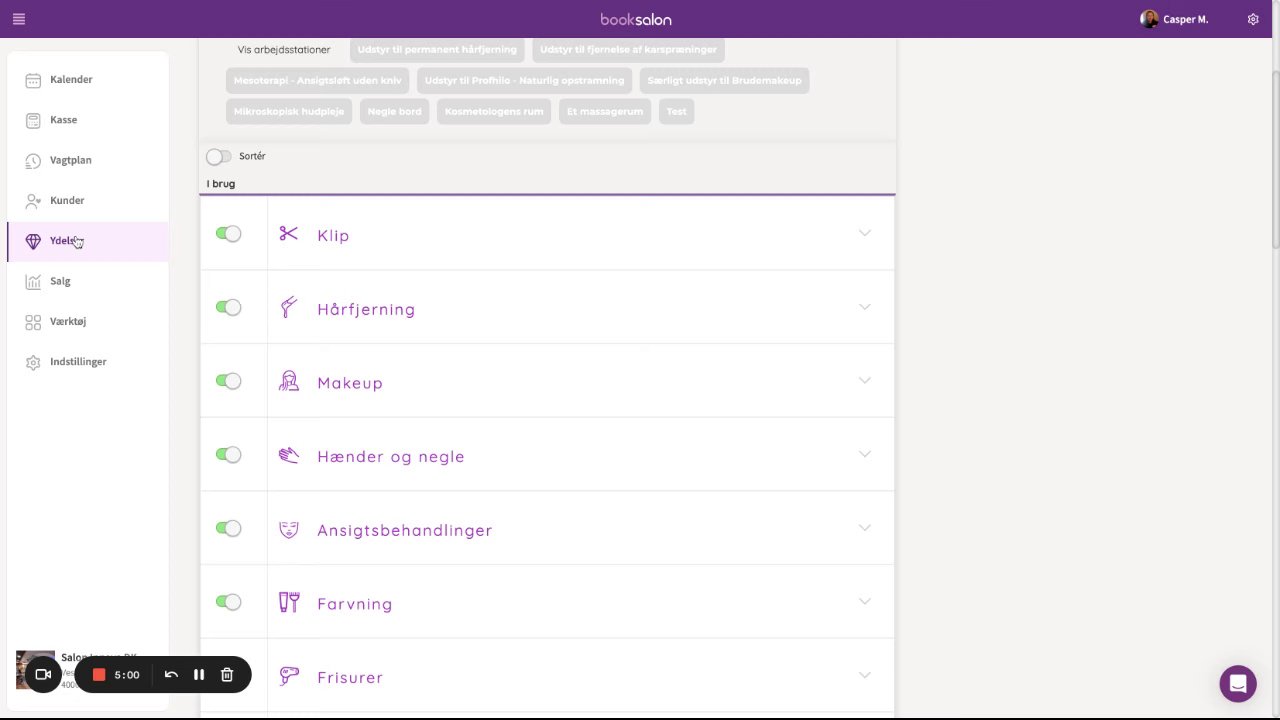Stop the screen recording
The width and height of the screenshot is (1280, 720).
[x=99, y=675]
